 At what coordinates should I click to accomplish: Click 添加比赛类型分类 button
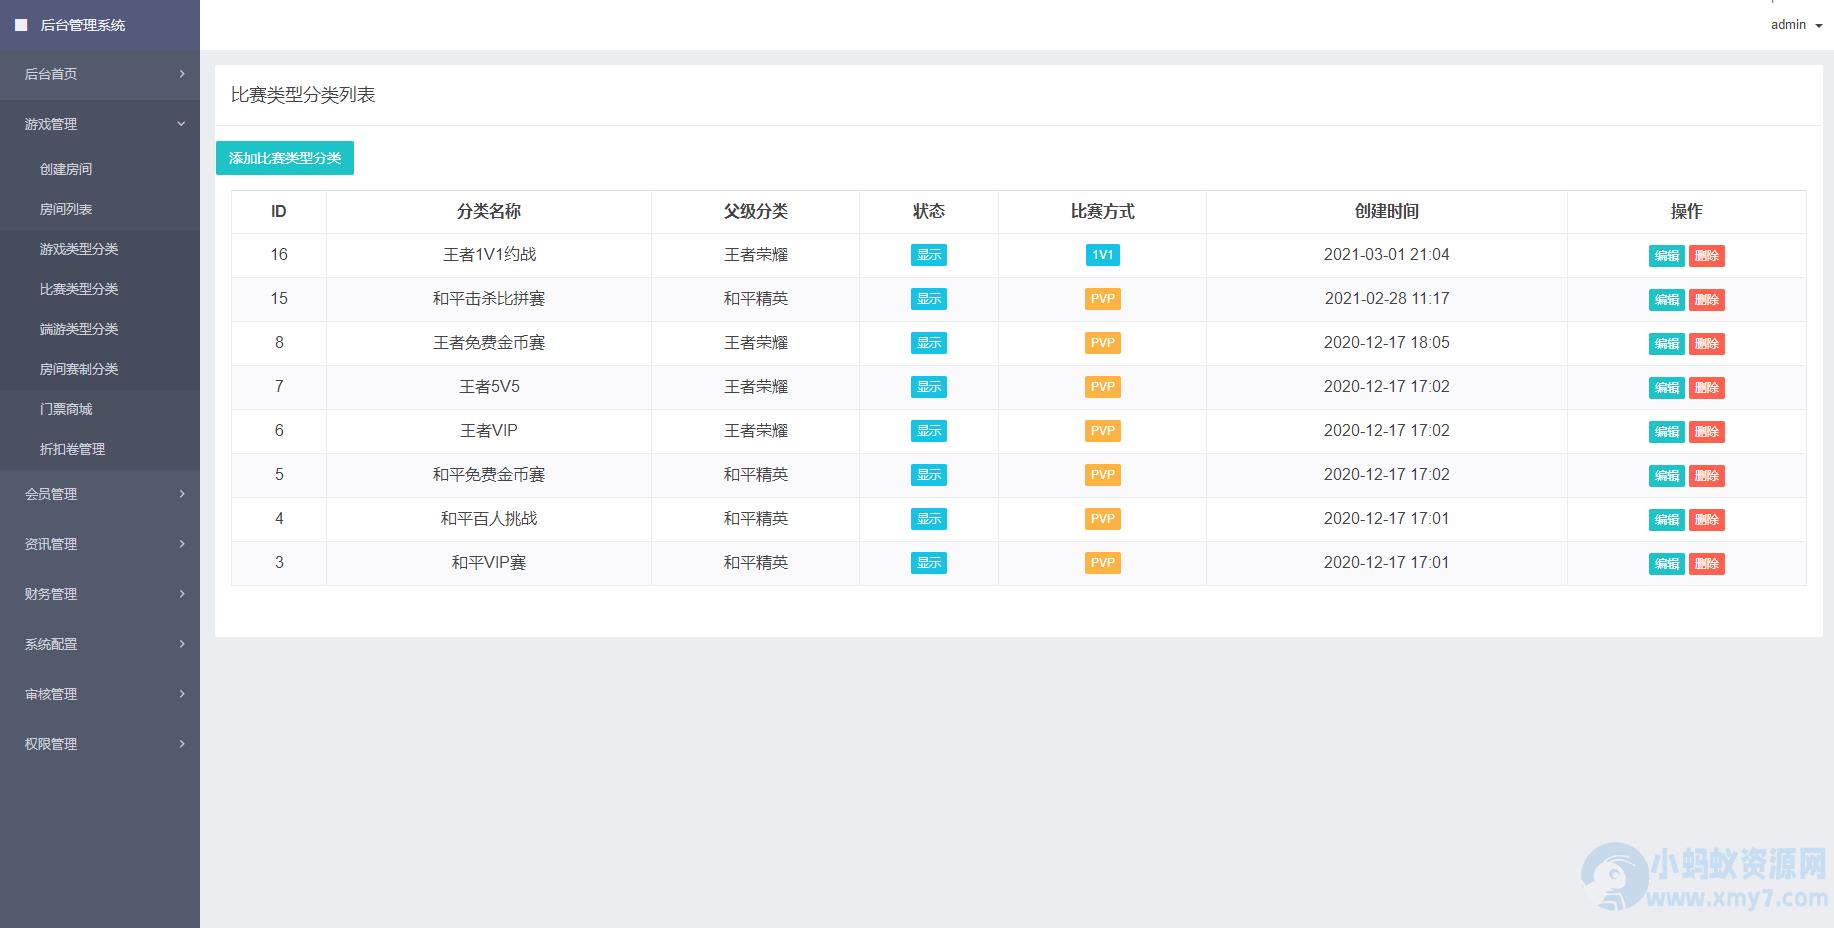click(285, 158)
